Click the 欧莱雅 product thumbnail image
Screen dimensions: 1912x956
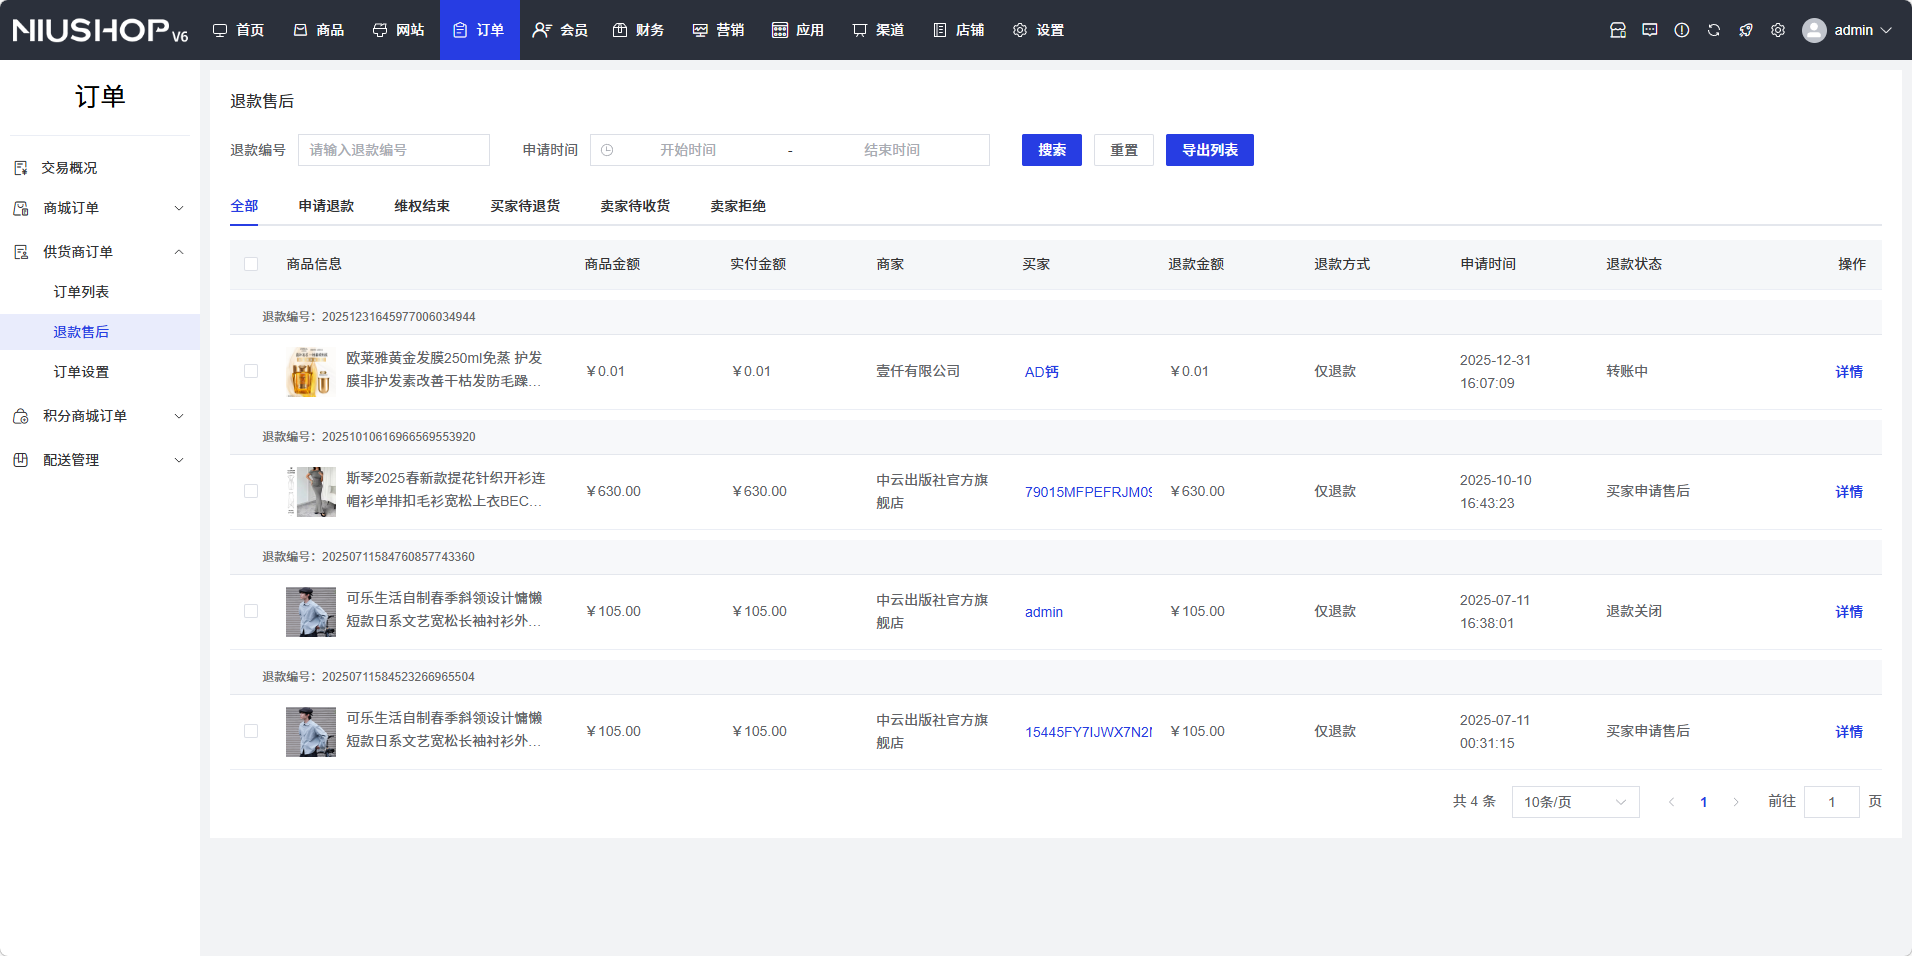[310, 372]
